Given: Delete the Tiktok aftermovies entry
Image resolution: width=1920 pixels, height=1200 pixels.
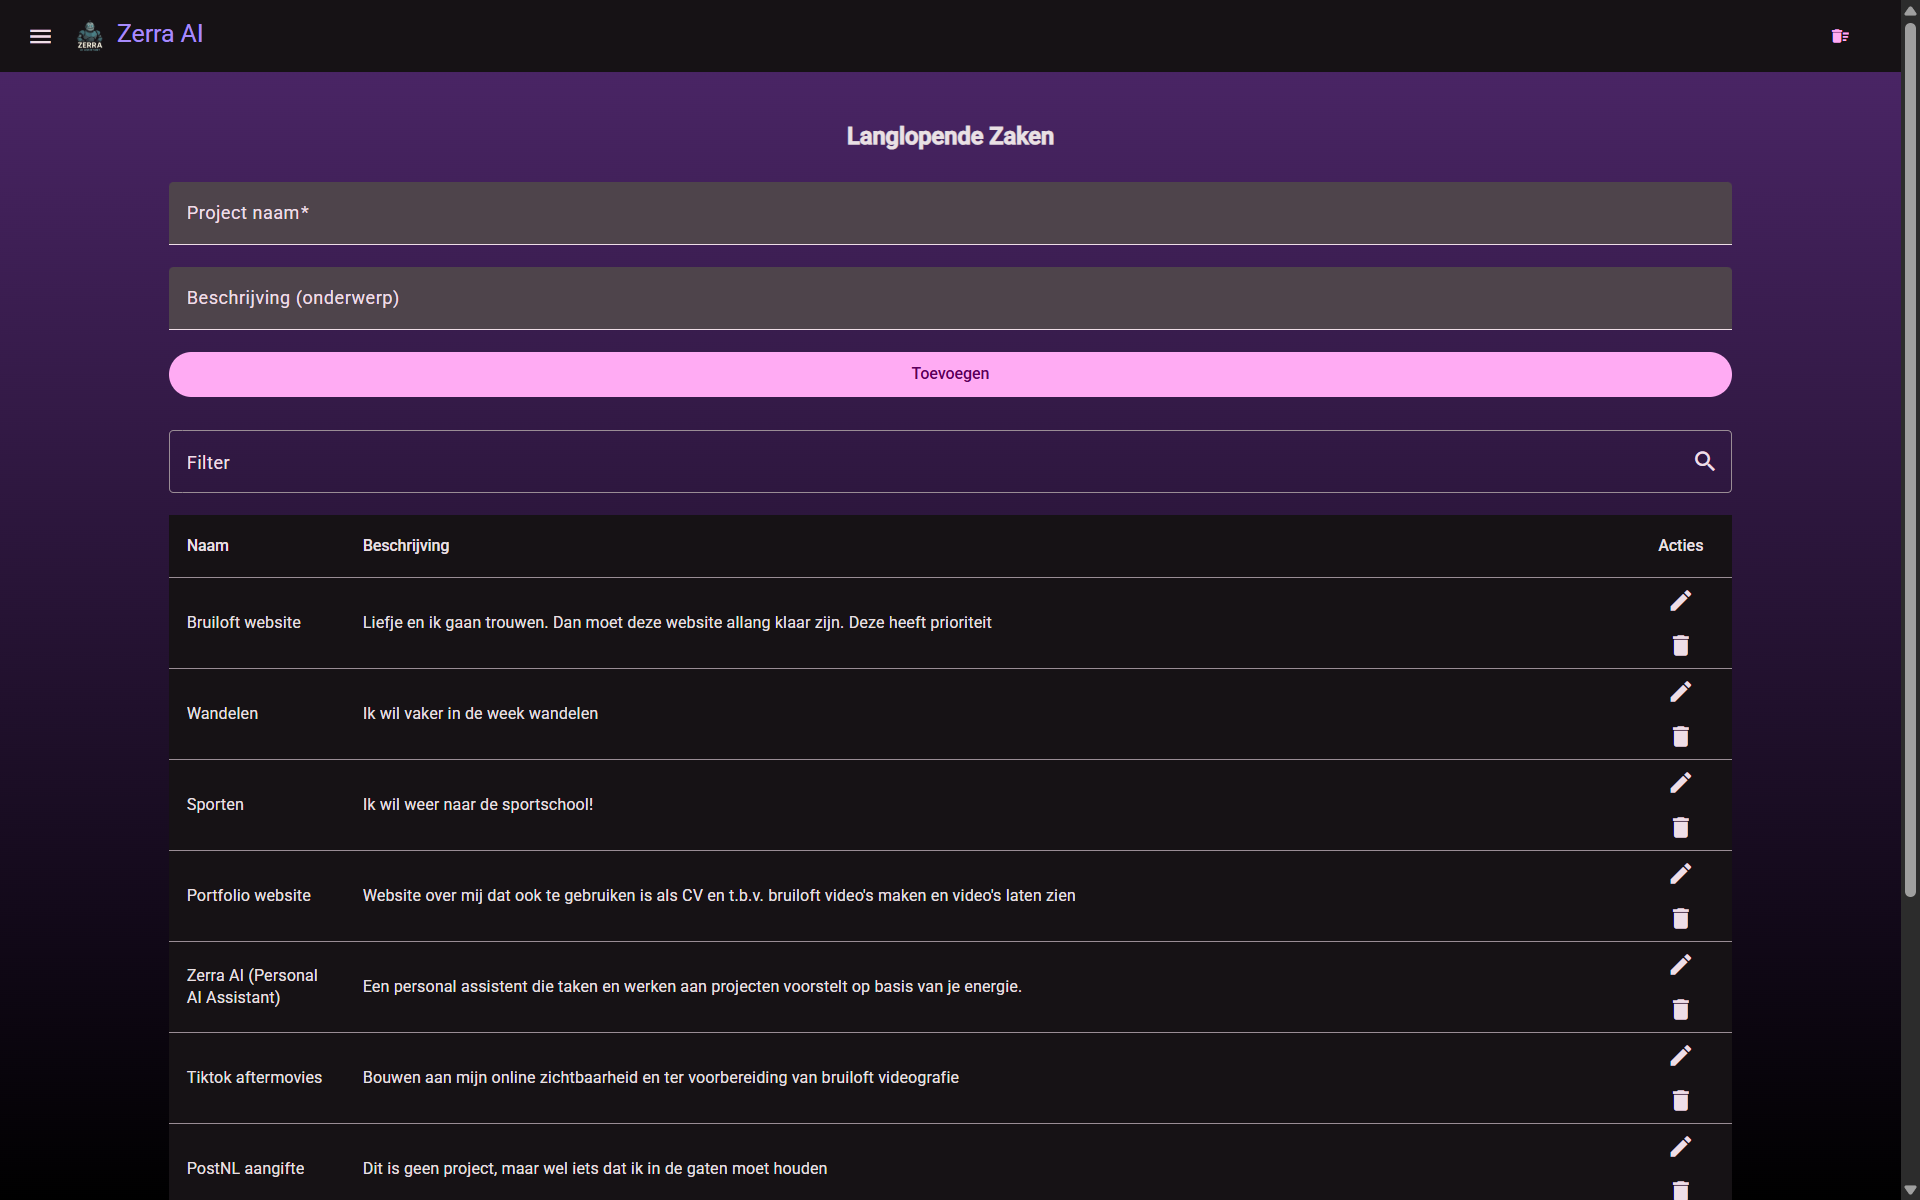Looking at the screenshot, I should 1681,1100.
